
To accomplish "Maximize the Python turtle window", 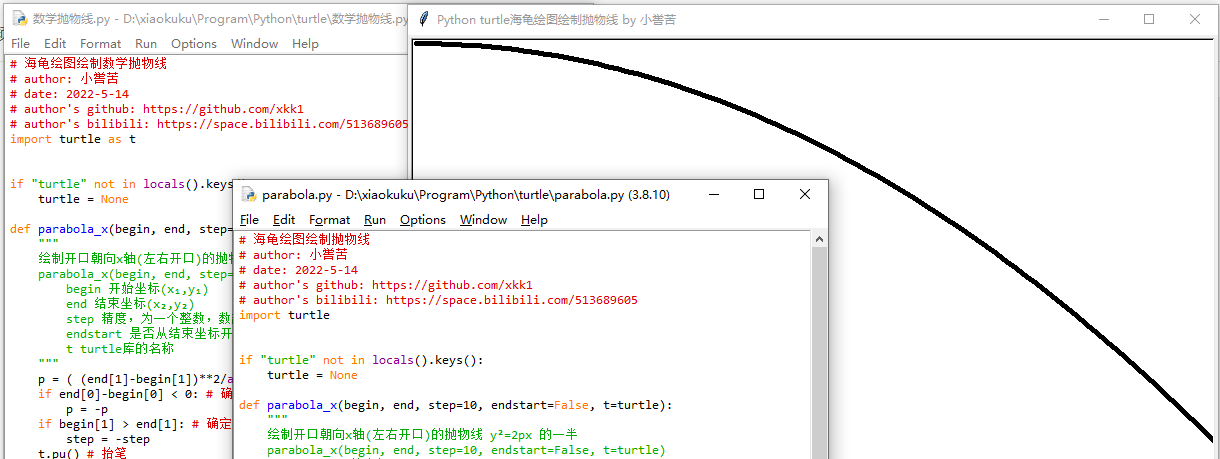I will click(x=1149, y=19).
